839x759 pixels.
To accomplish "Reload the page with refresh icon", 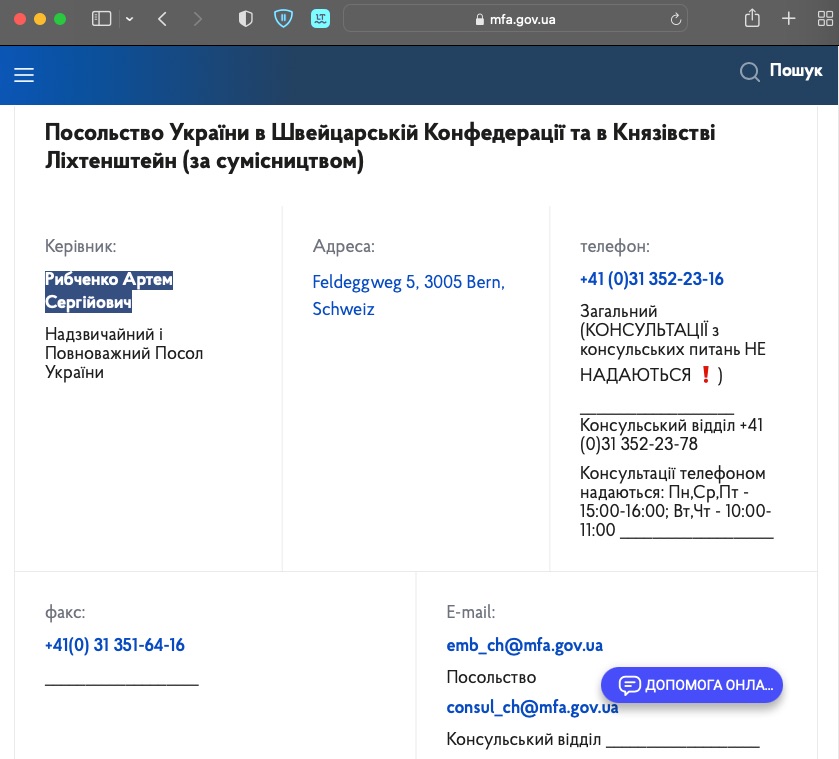I will click(x=676, y=19).
